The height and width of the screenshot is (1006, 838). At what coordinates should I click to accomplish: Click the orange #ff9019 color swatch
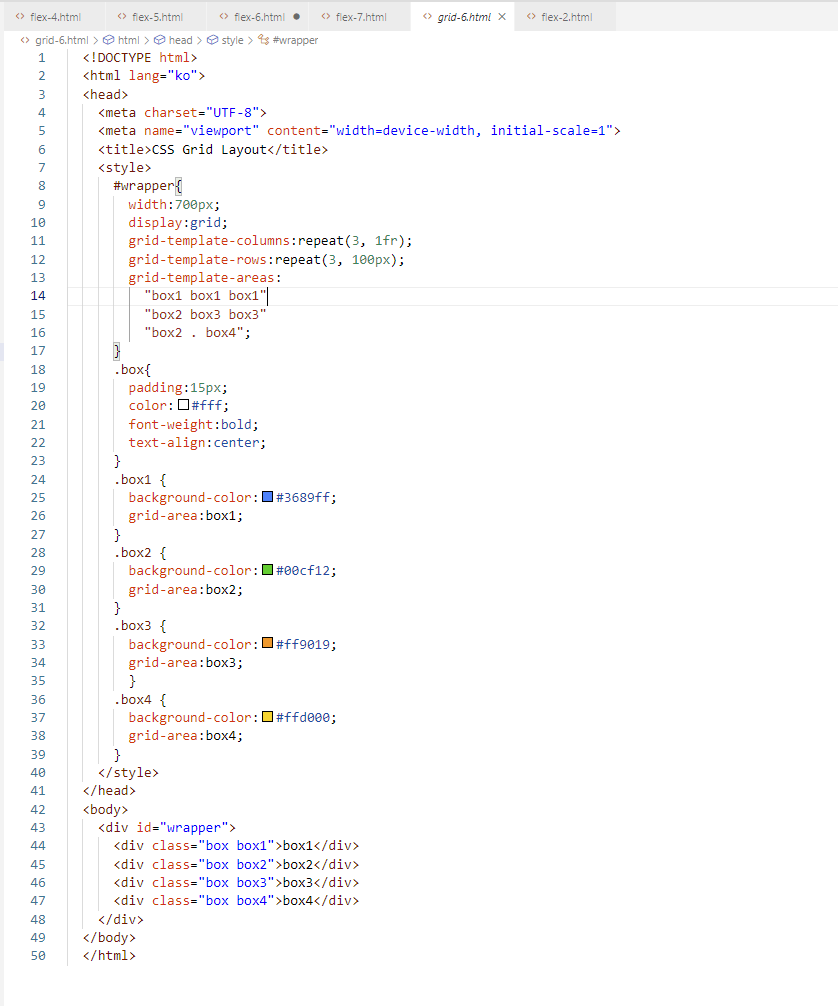click(x=268, y=644)
